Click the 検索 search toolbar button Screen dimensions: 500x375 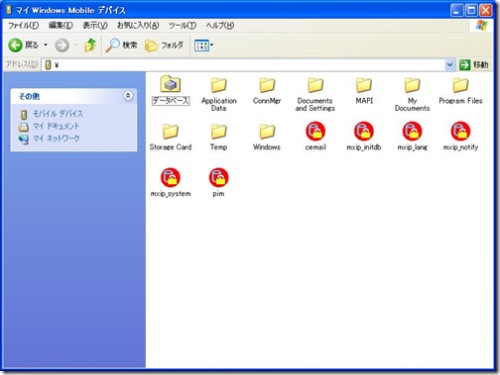pyautogui.click(x=121, y=45)
